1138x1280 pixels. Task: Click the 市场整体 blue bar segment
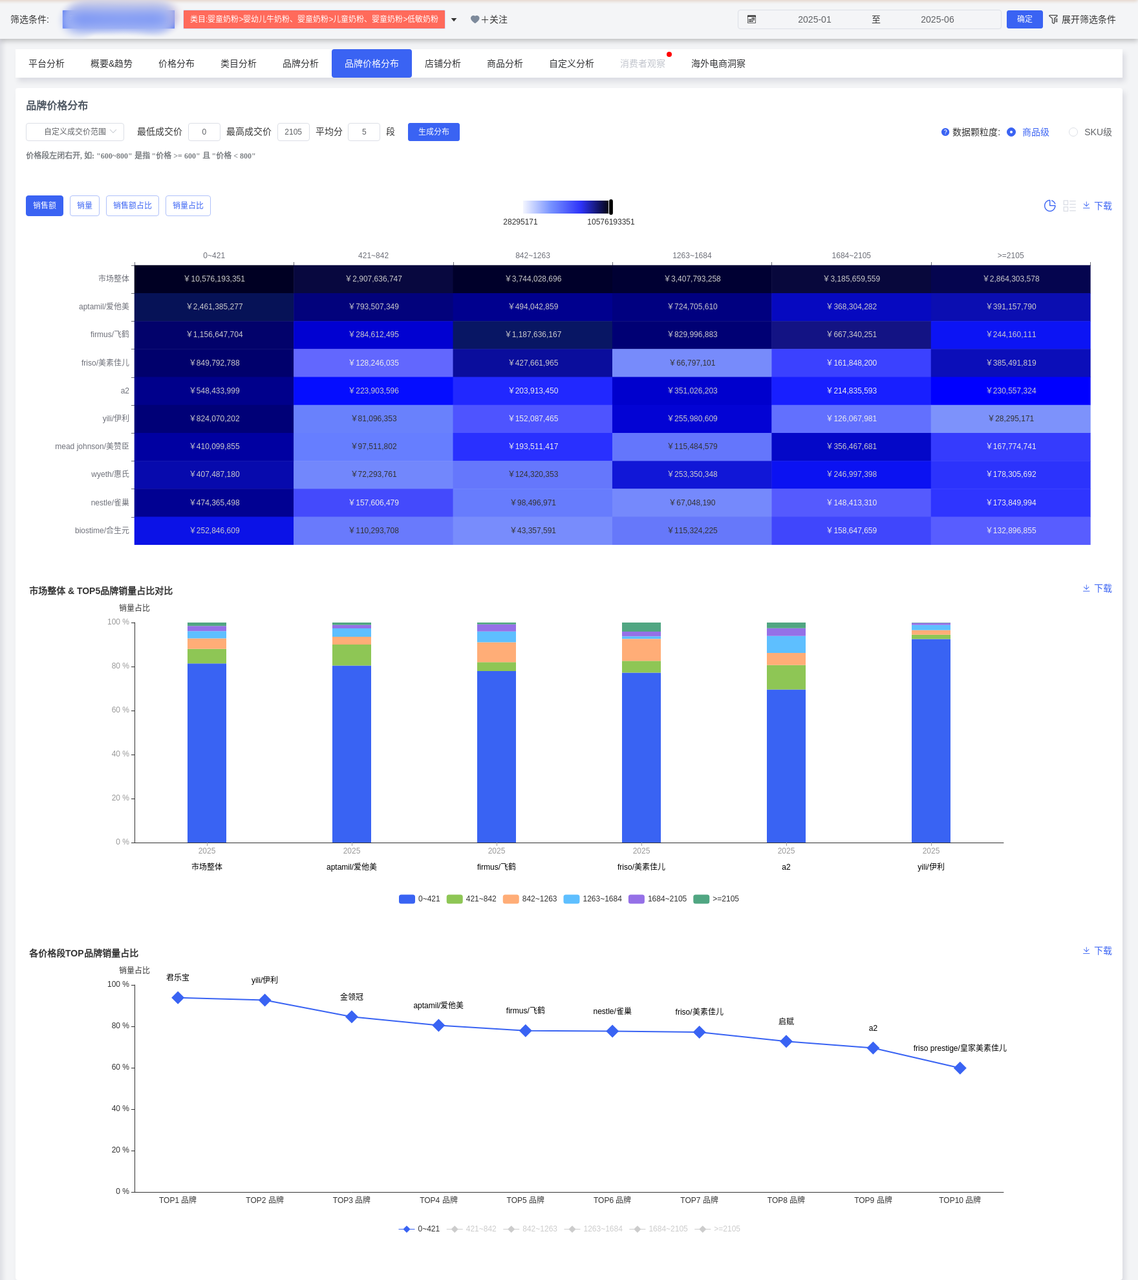coord(207,753)
